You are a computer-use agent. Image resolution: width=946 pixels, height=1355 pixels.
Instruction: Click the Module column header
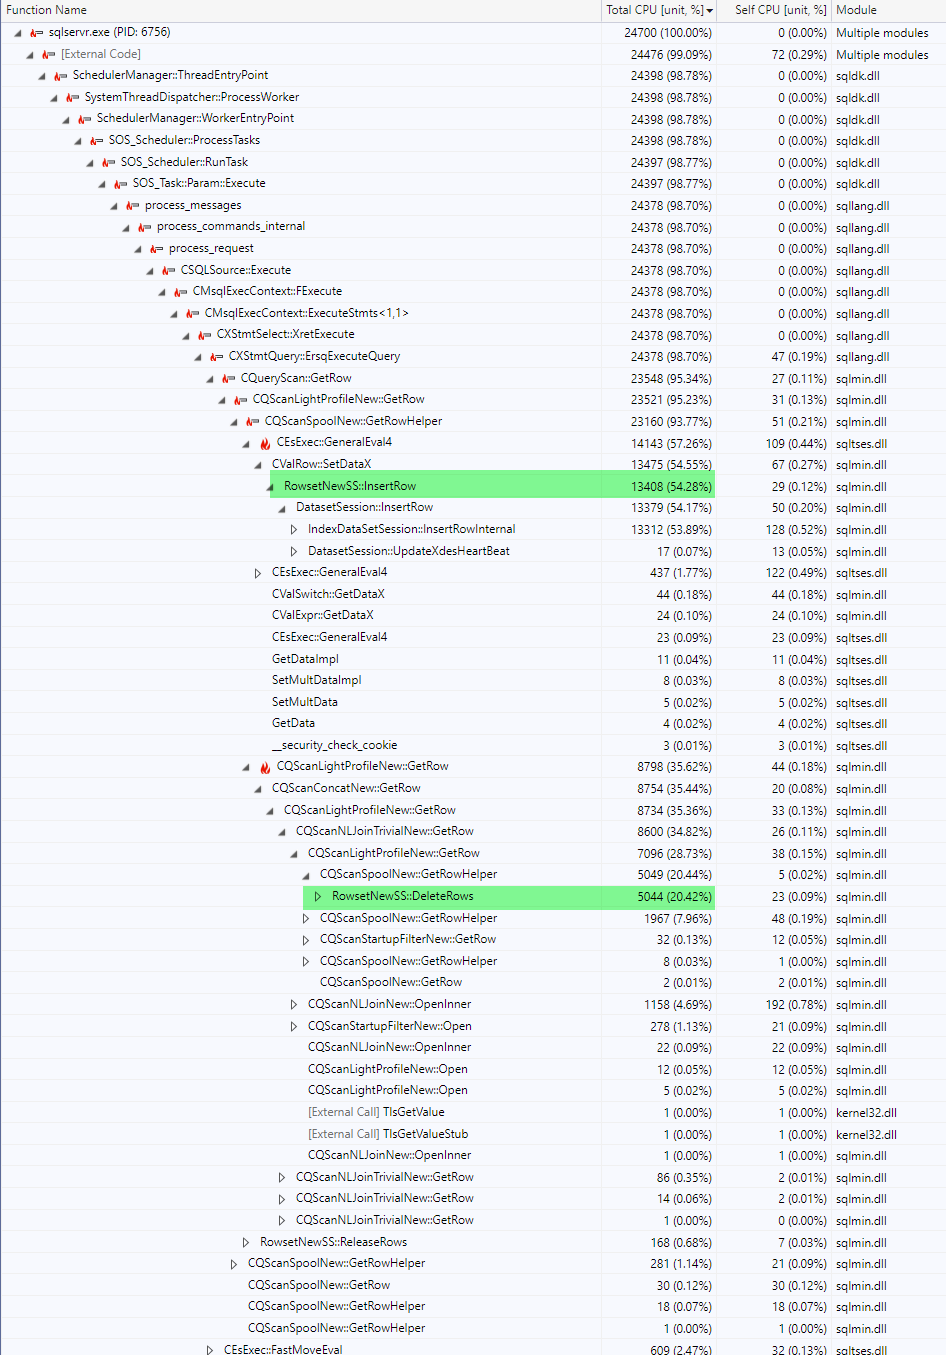(x=888, y=10)
